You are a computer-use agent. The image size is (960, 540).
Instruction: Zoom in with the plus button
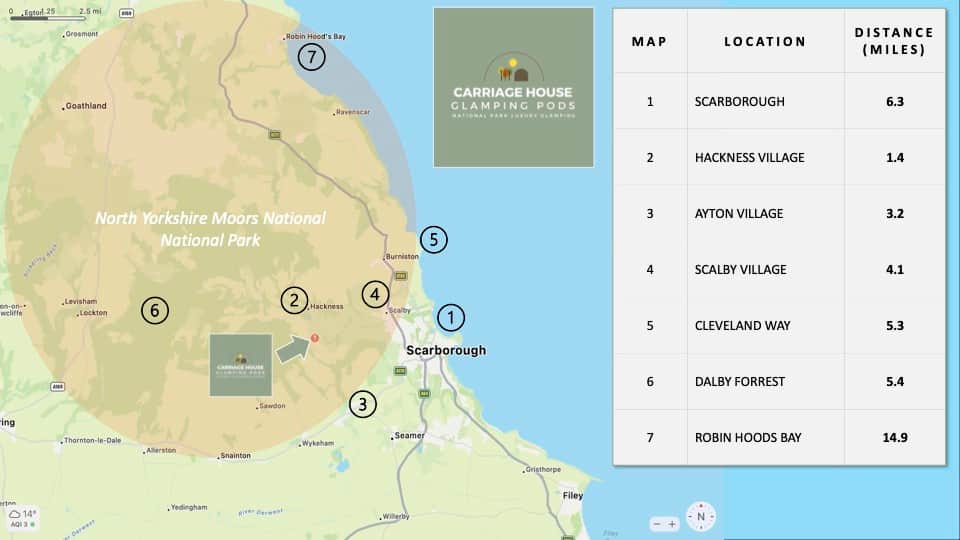[x=672, y=524]
